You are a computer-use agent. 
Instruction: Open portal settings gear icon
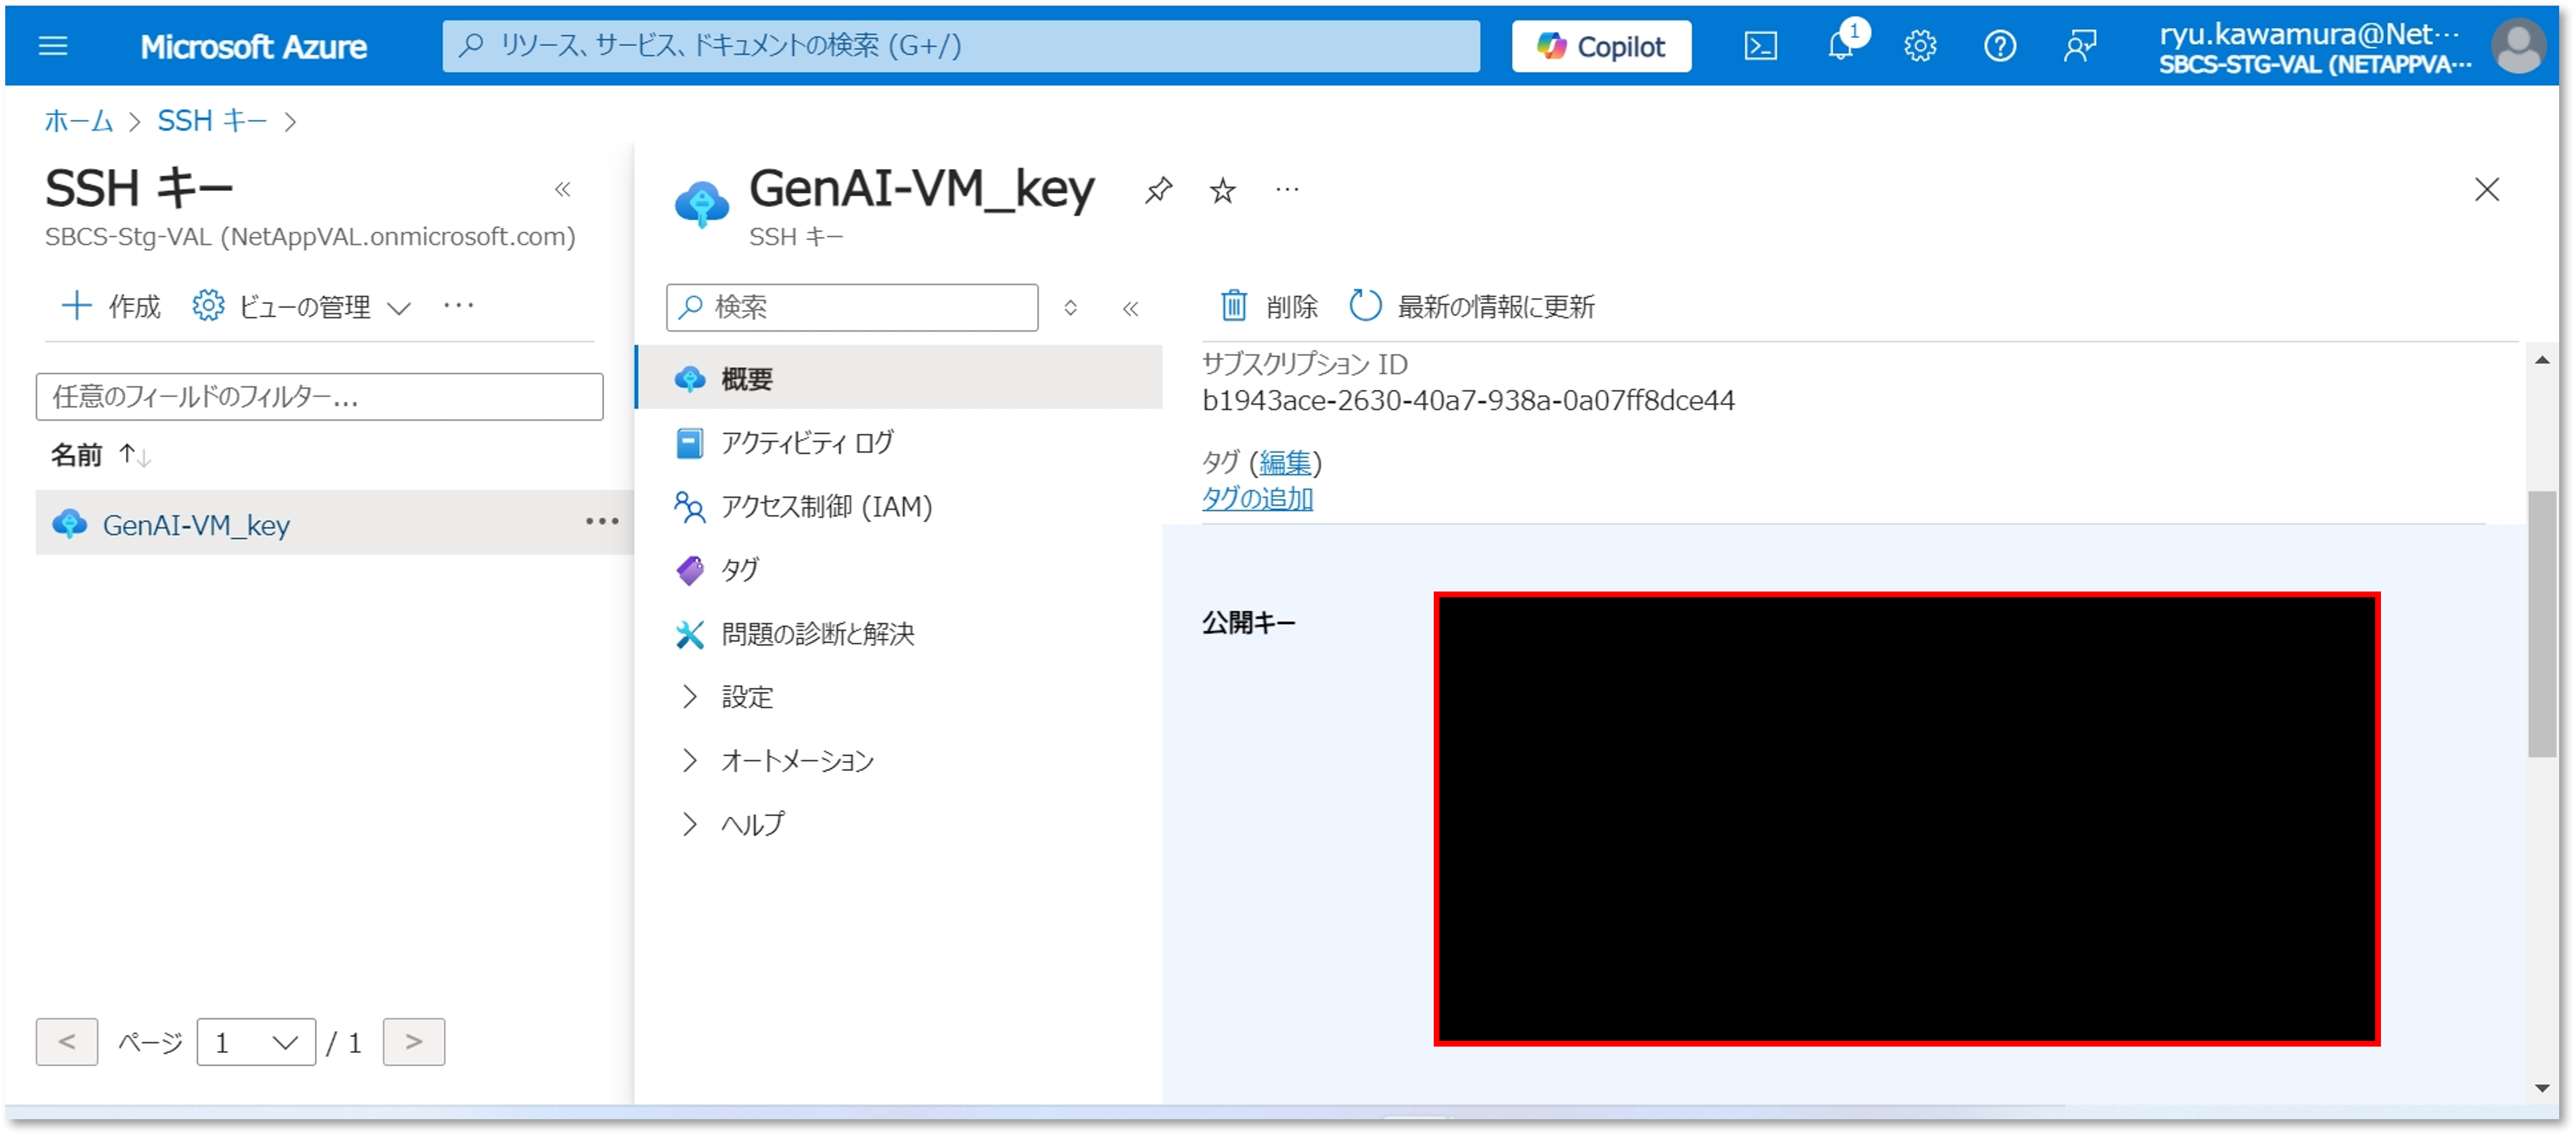click(x=1920, y=46)
